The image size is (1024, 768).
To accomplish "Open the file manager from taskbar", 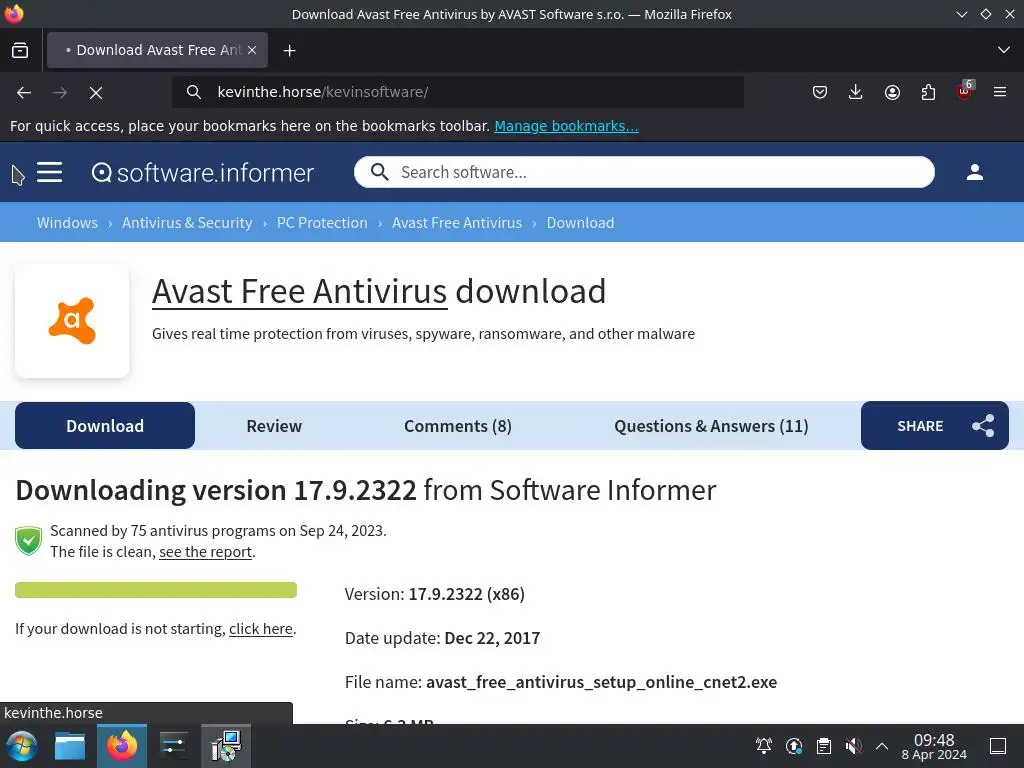I will click(x=70, y=746).
